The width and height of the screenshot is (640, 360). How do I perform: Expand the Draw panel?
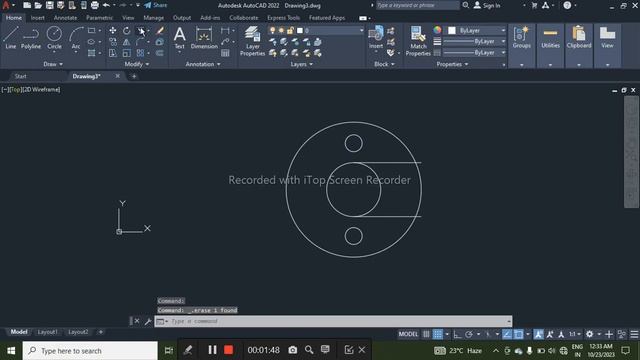[53, 64]
